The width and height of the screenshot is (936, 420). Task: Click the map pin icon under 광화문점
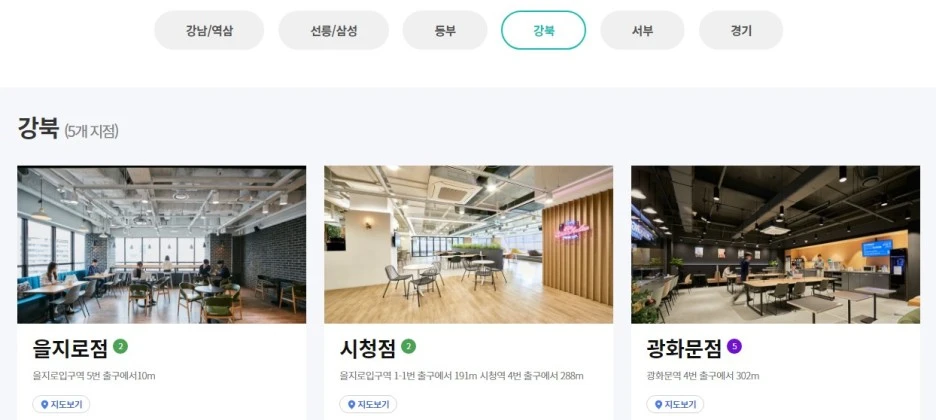coord(658,404)
